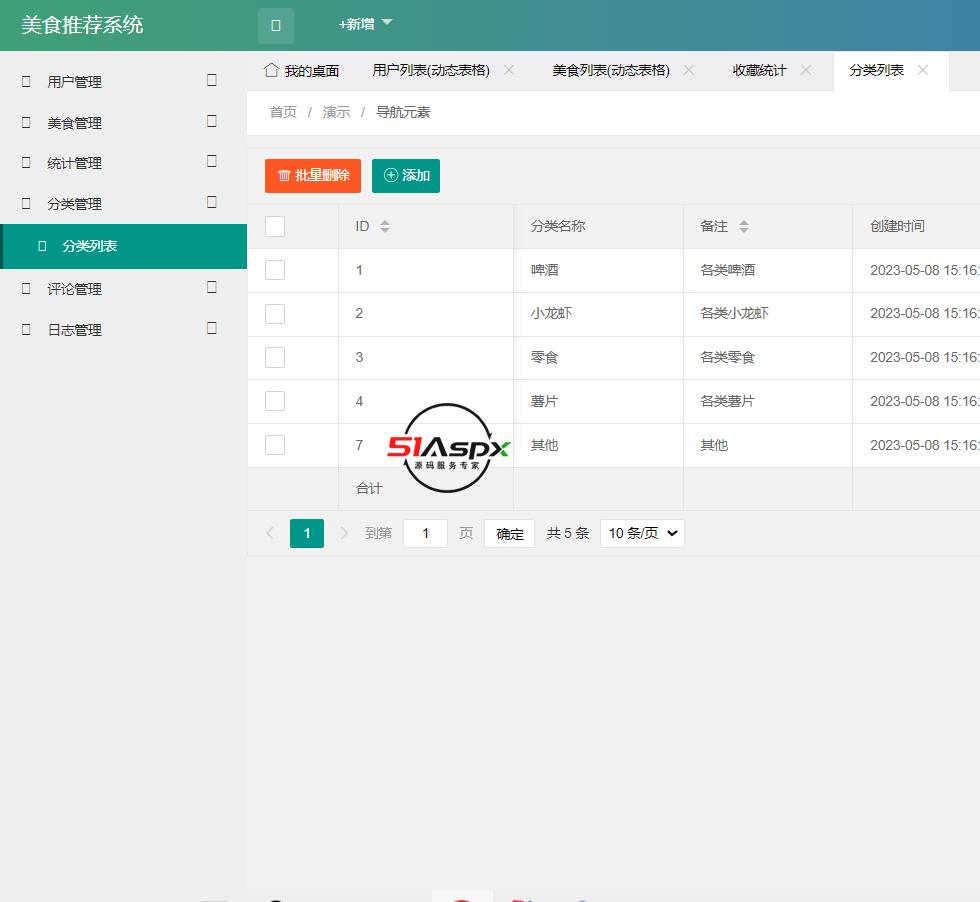The image size is (980, 902).
Task: Open the 美食列表(动态表格) tab
Action: 610,70
